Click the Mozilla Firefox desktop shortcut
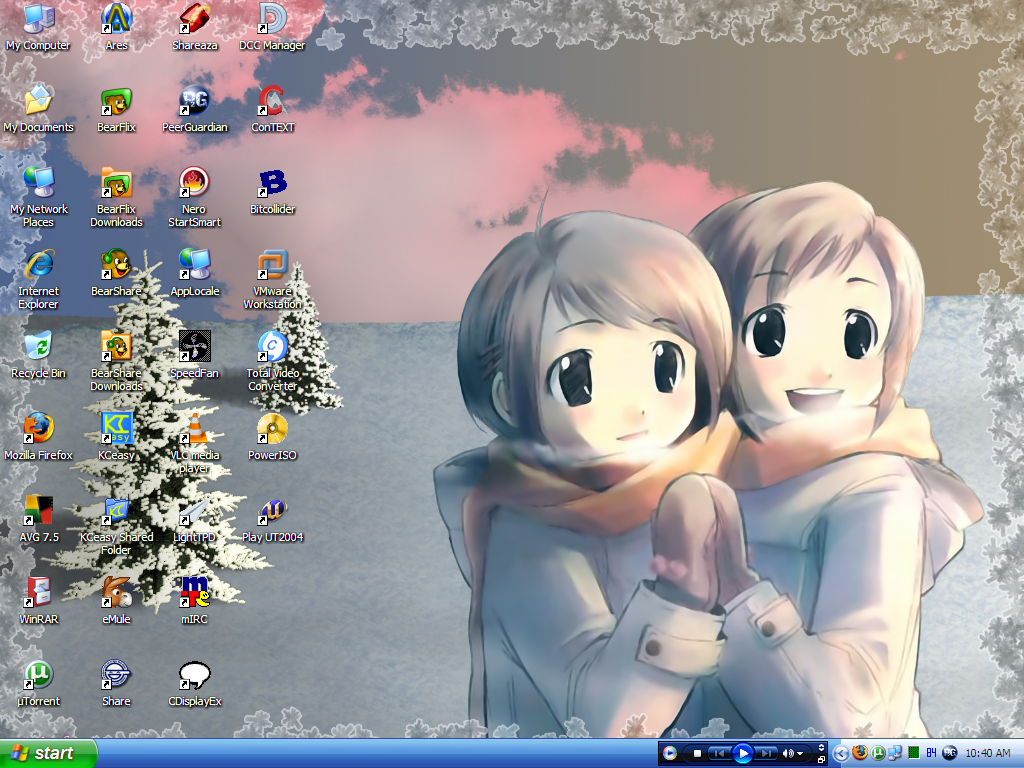This screenshot has width=1024, height=768. (39, 437)
